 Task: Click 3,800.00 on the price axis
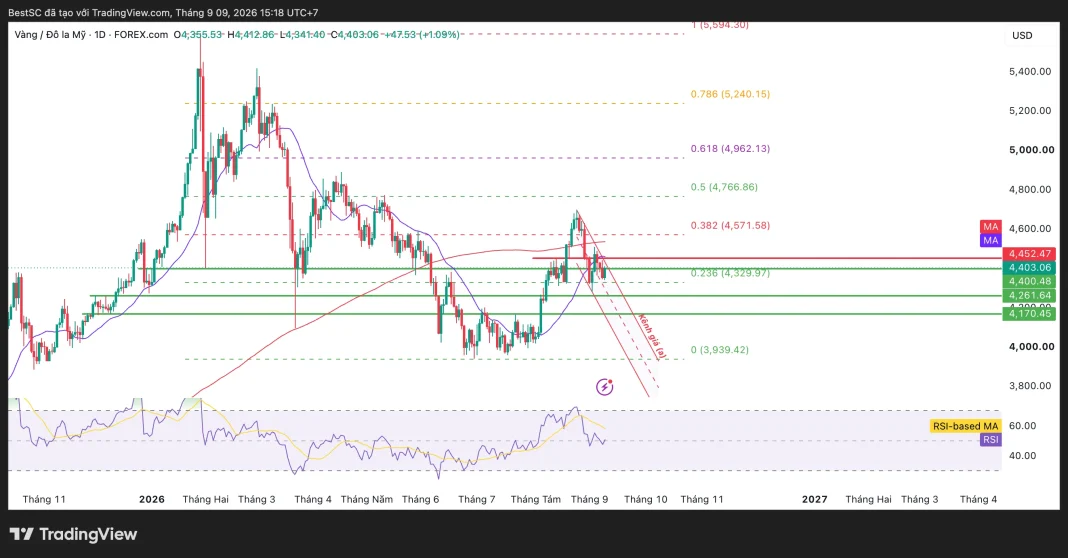click(x=1030, y=386)
